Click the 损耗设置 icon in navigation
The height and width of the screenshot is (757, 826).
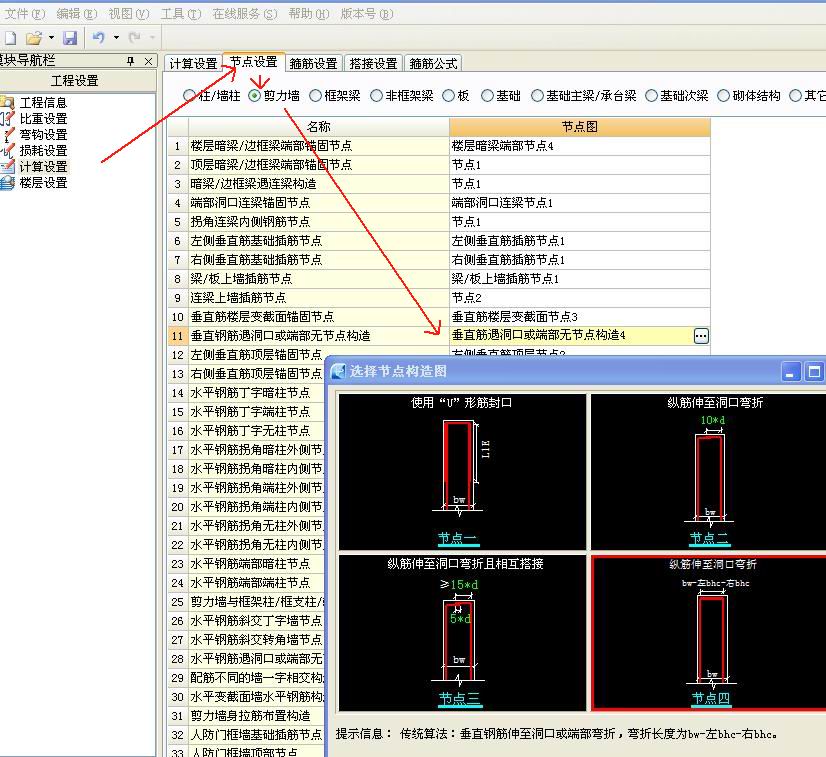coord(7,151)
